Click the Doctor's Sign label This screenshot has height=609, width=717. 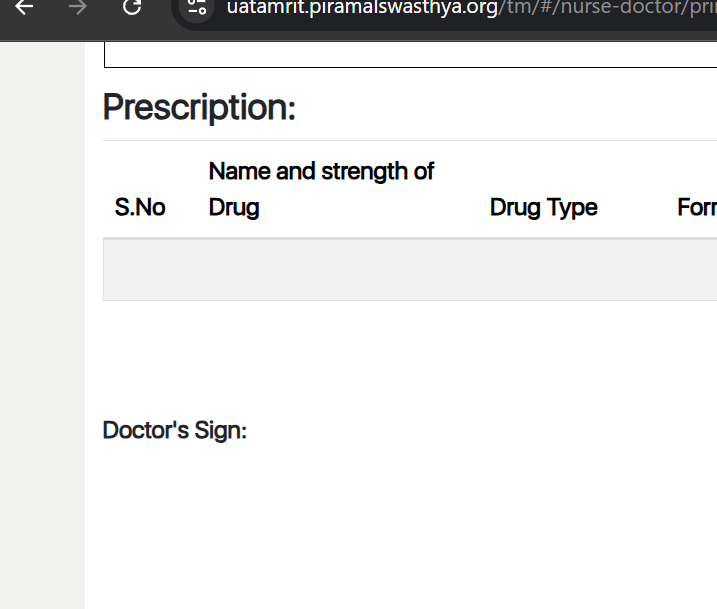[x=175, y=431]
